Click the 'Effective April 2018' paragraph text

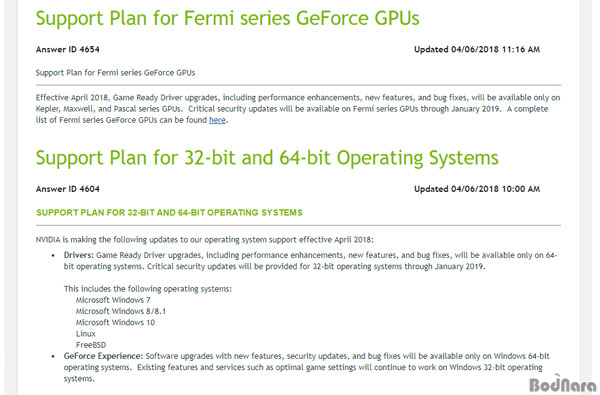click(298, 109)
